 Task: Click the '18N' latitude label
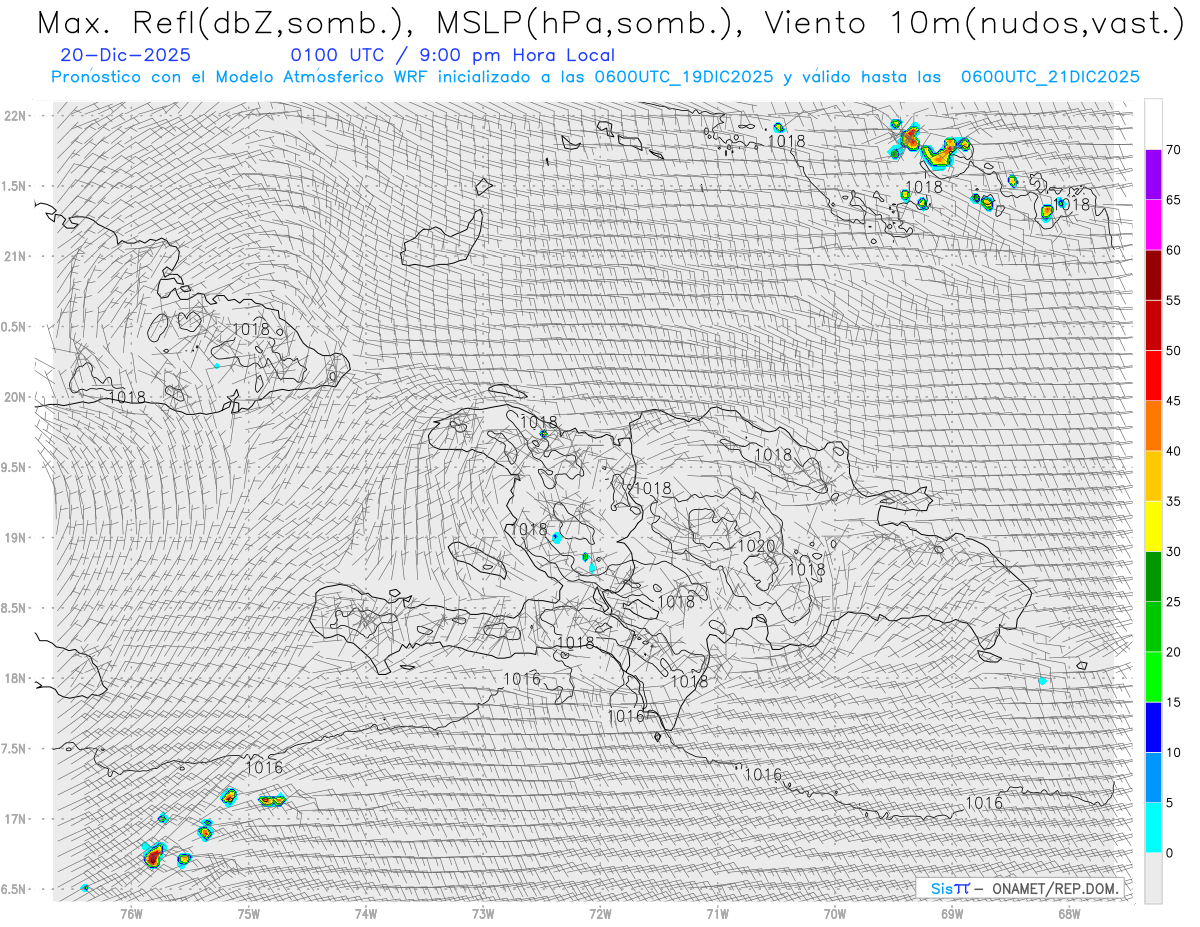click(x=16, y=678)
